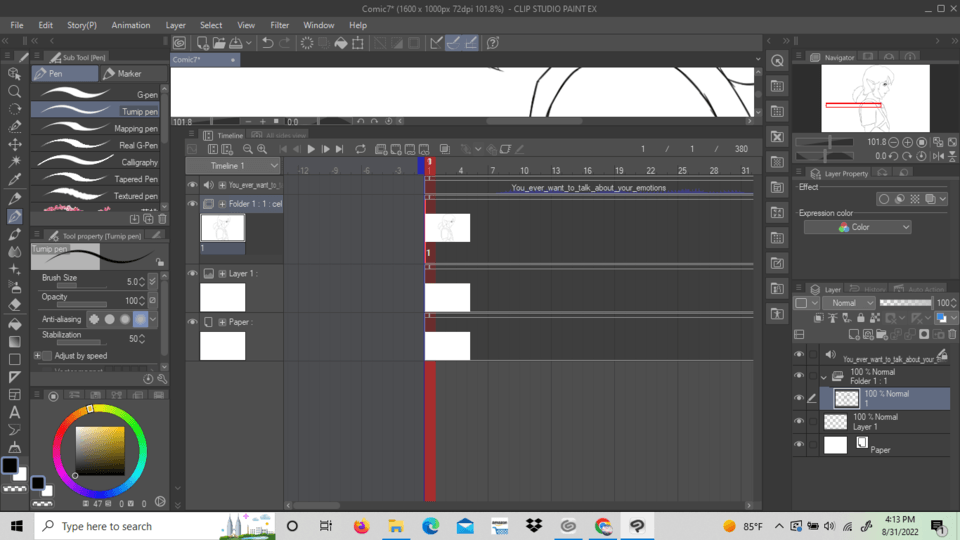Enable Adjust by speed checkbox
The height and width of the screenshot is (540, 960).
pos(47,356)
